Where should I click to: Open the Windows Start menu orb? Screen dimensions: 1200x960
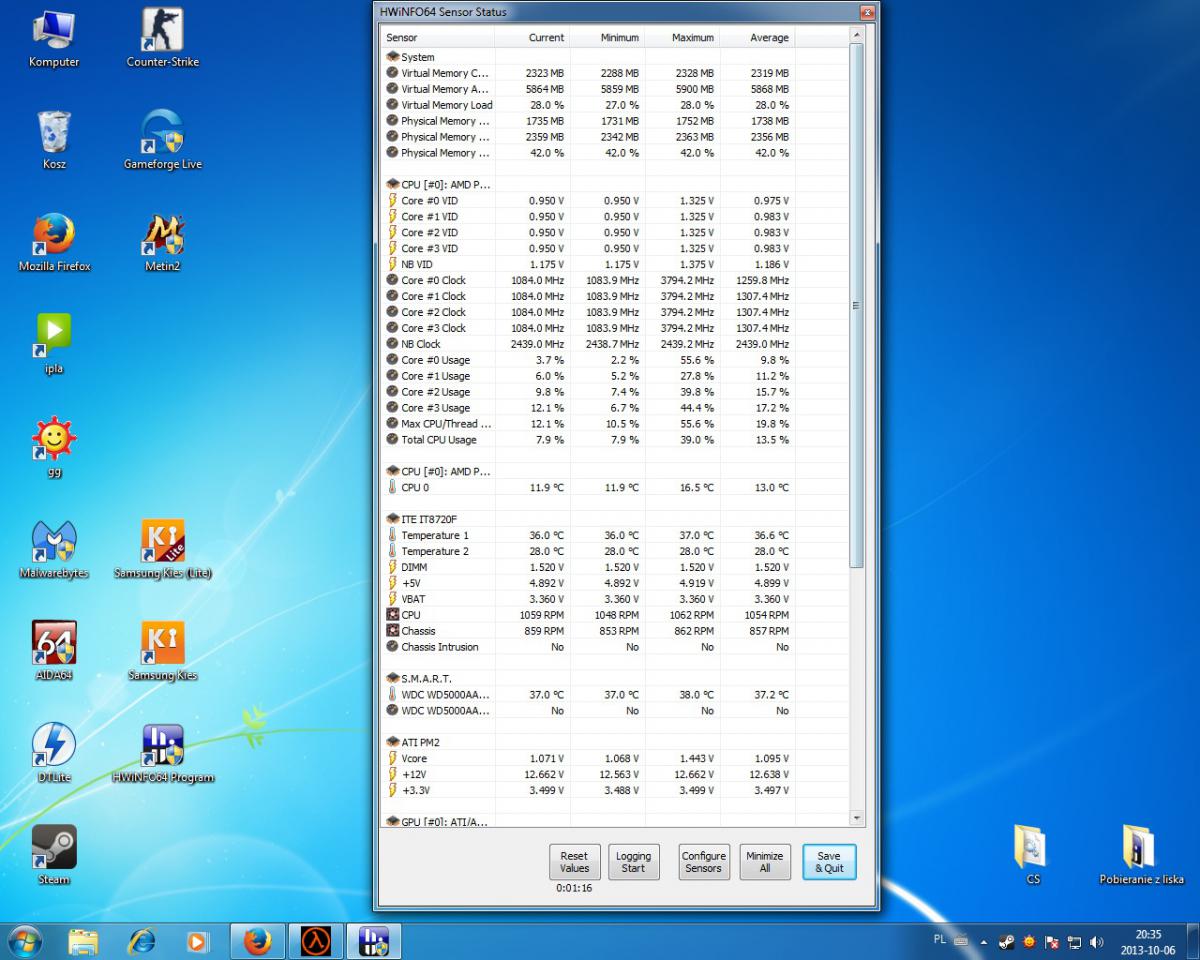click(x=24, y=941)
